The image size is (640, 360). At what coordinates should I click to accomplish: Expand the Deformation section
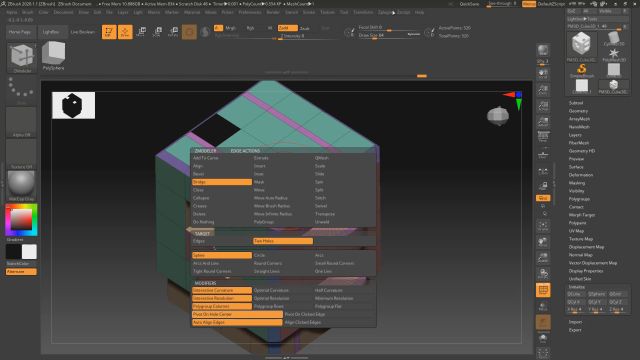coord(580,175)
